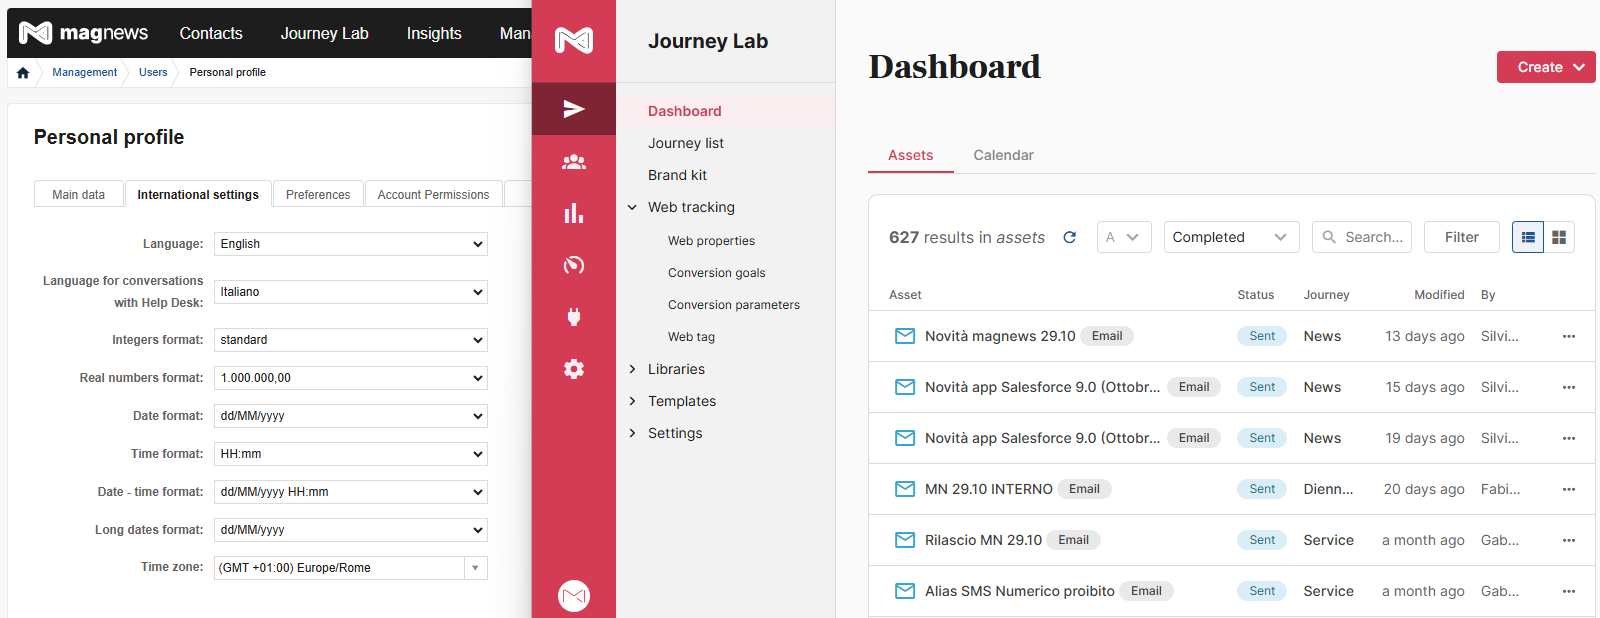The height and width of the screenshot is (618, 1600).
Task: Open the Completed status filter dropdown
Action: [x=1231, y=237]
